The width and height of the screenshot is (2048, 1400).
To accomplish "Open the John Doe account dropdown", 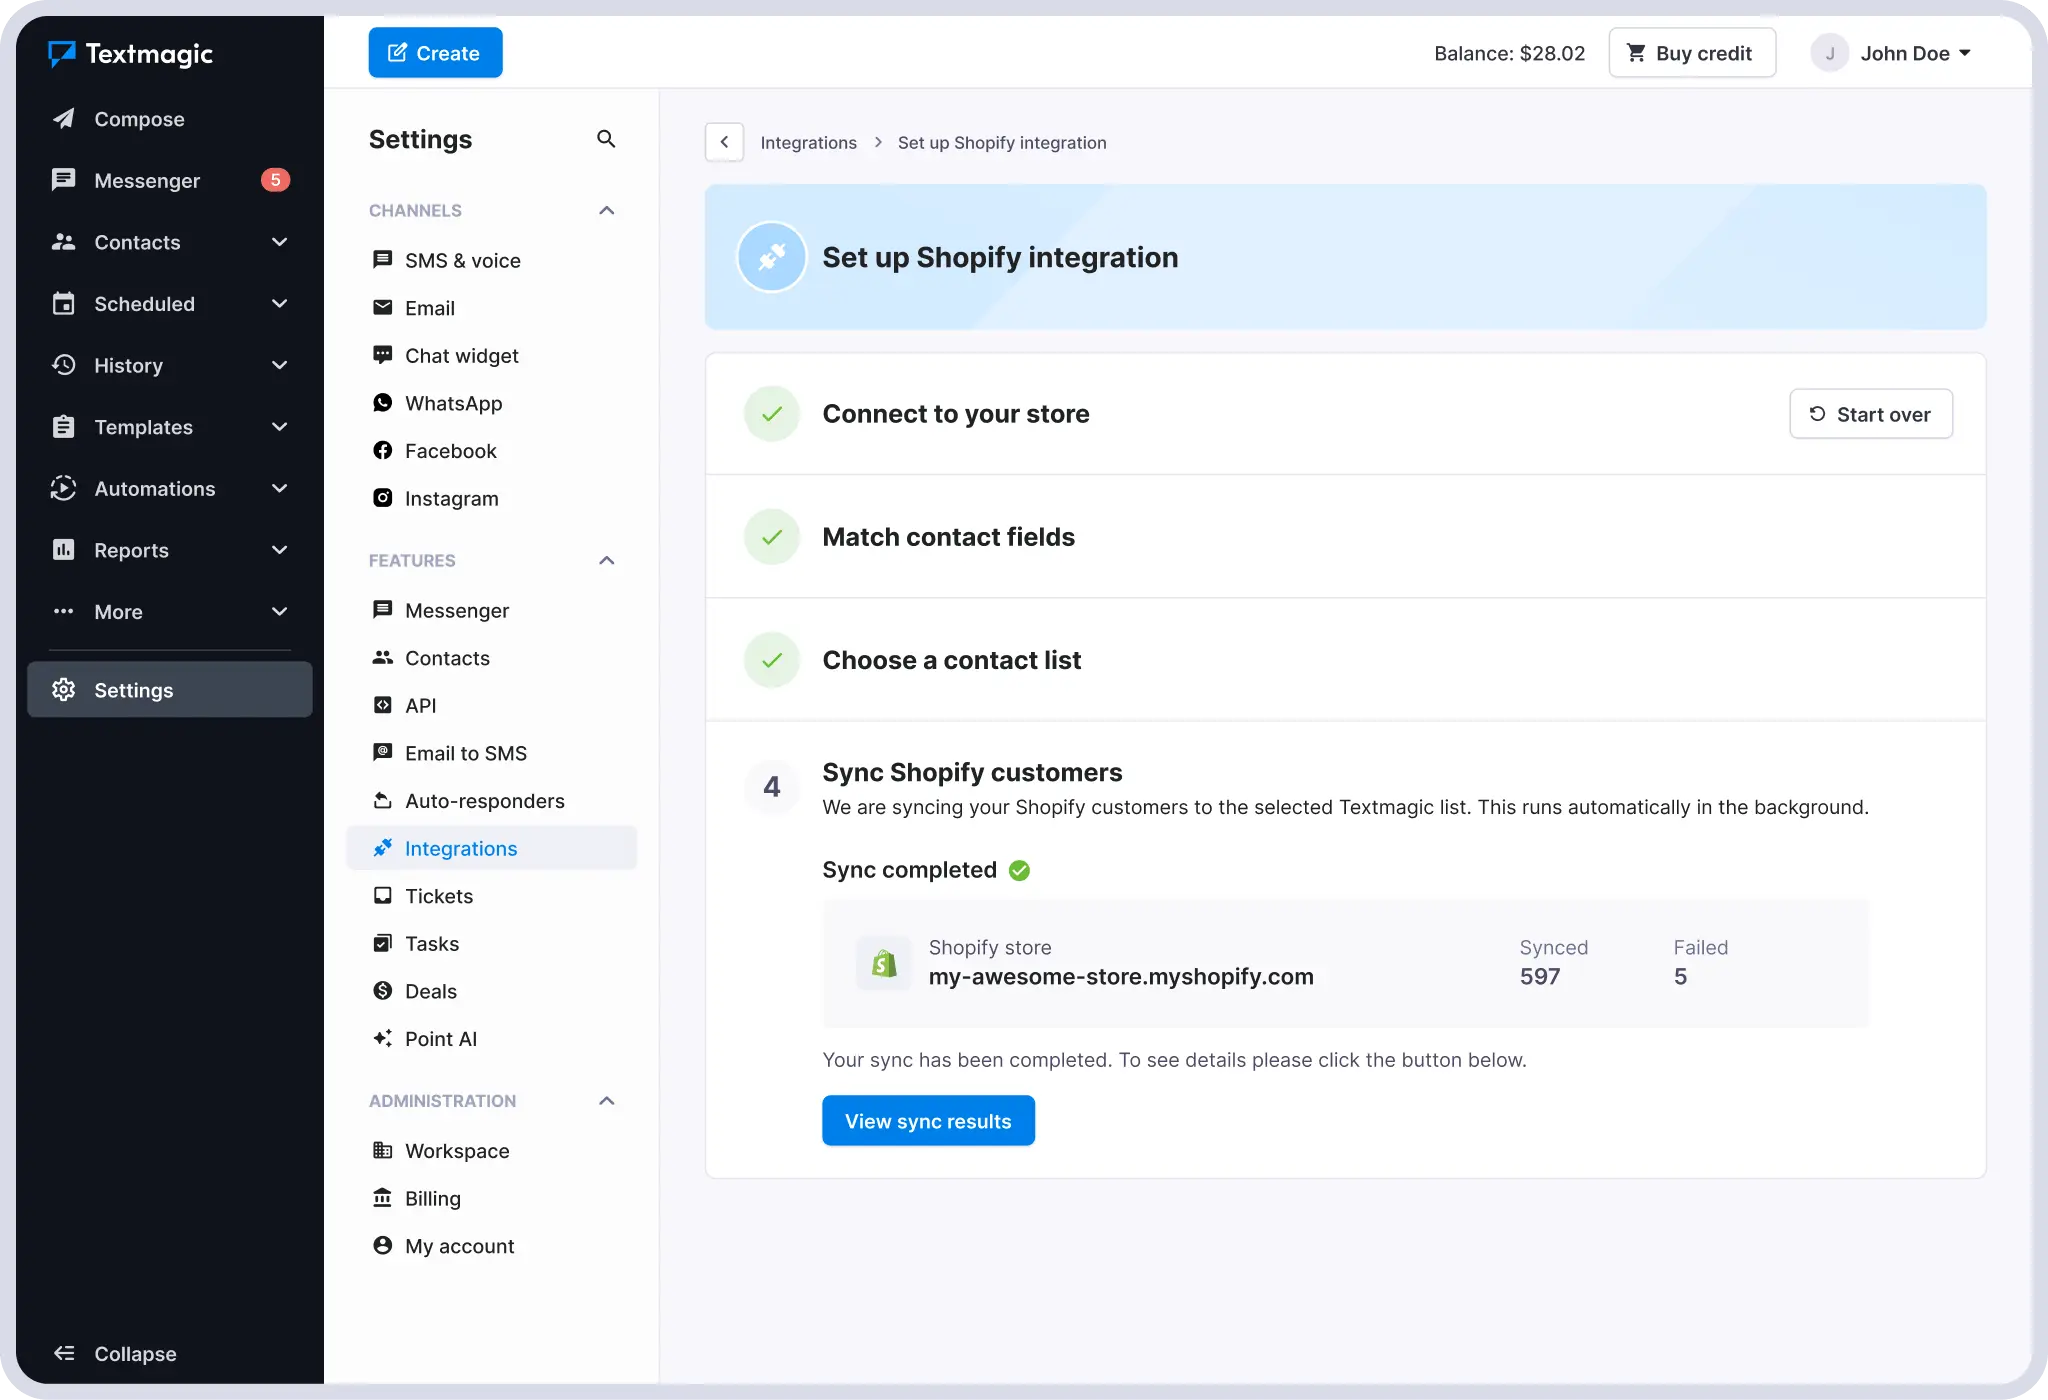I will pos(1892,53).
